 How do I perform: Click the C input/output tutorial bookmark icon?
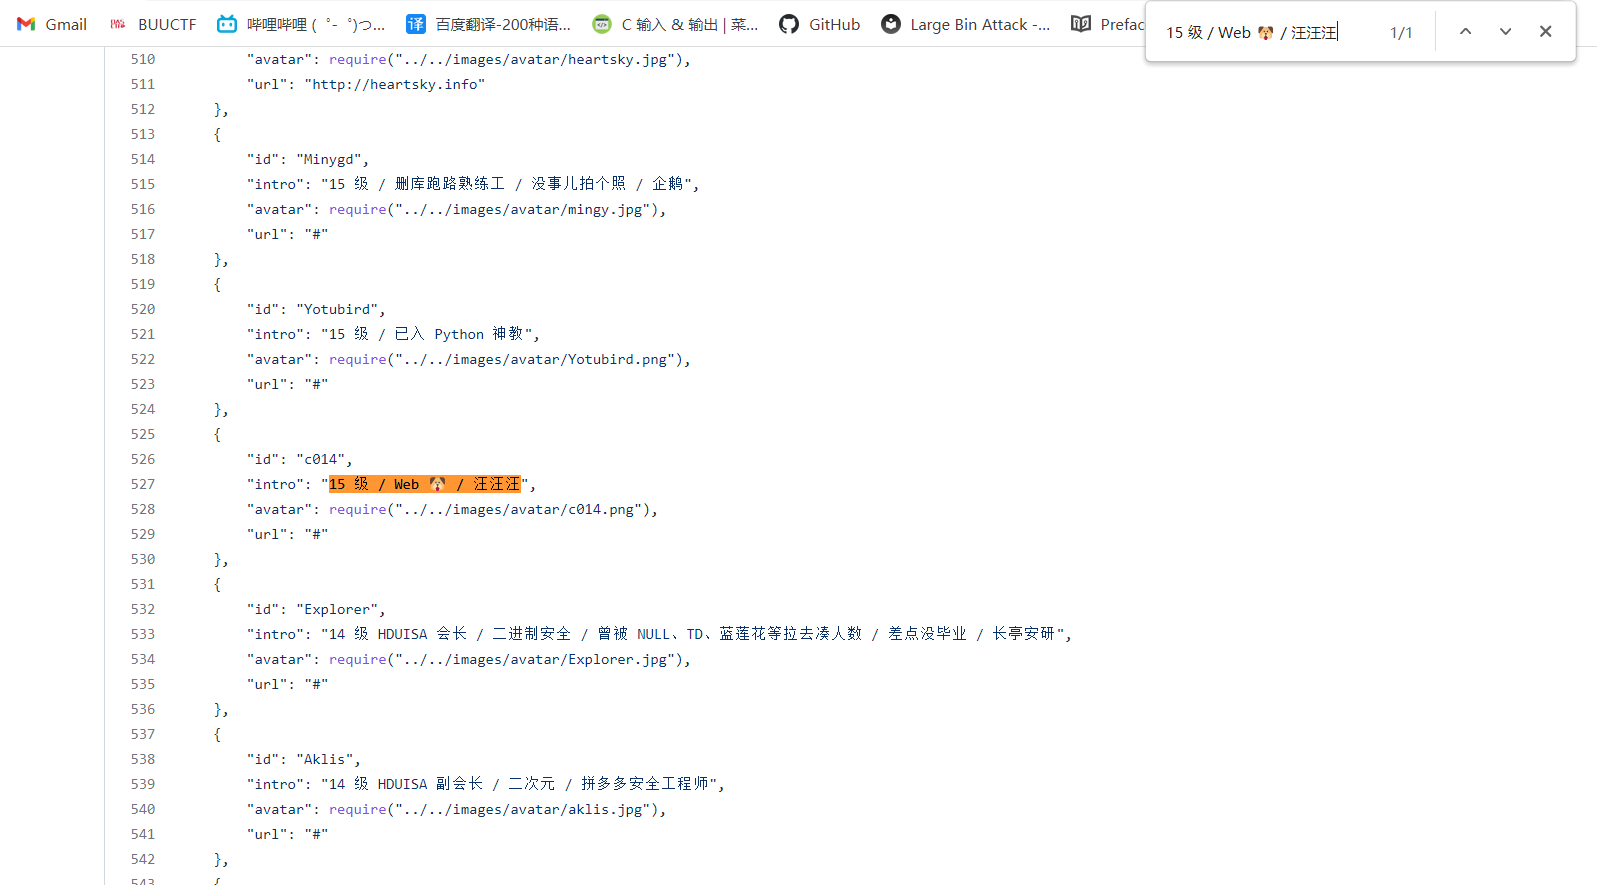coord(602,24)
